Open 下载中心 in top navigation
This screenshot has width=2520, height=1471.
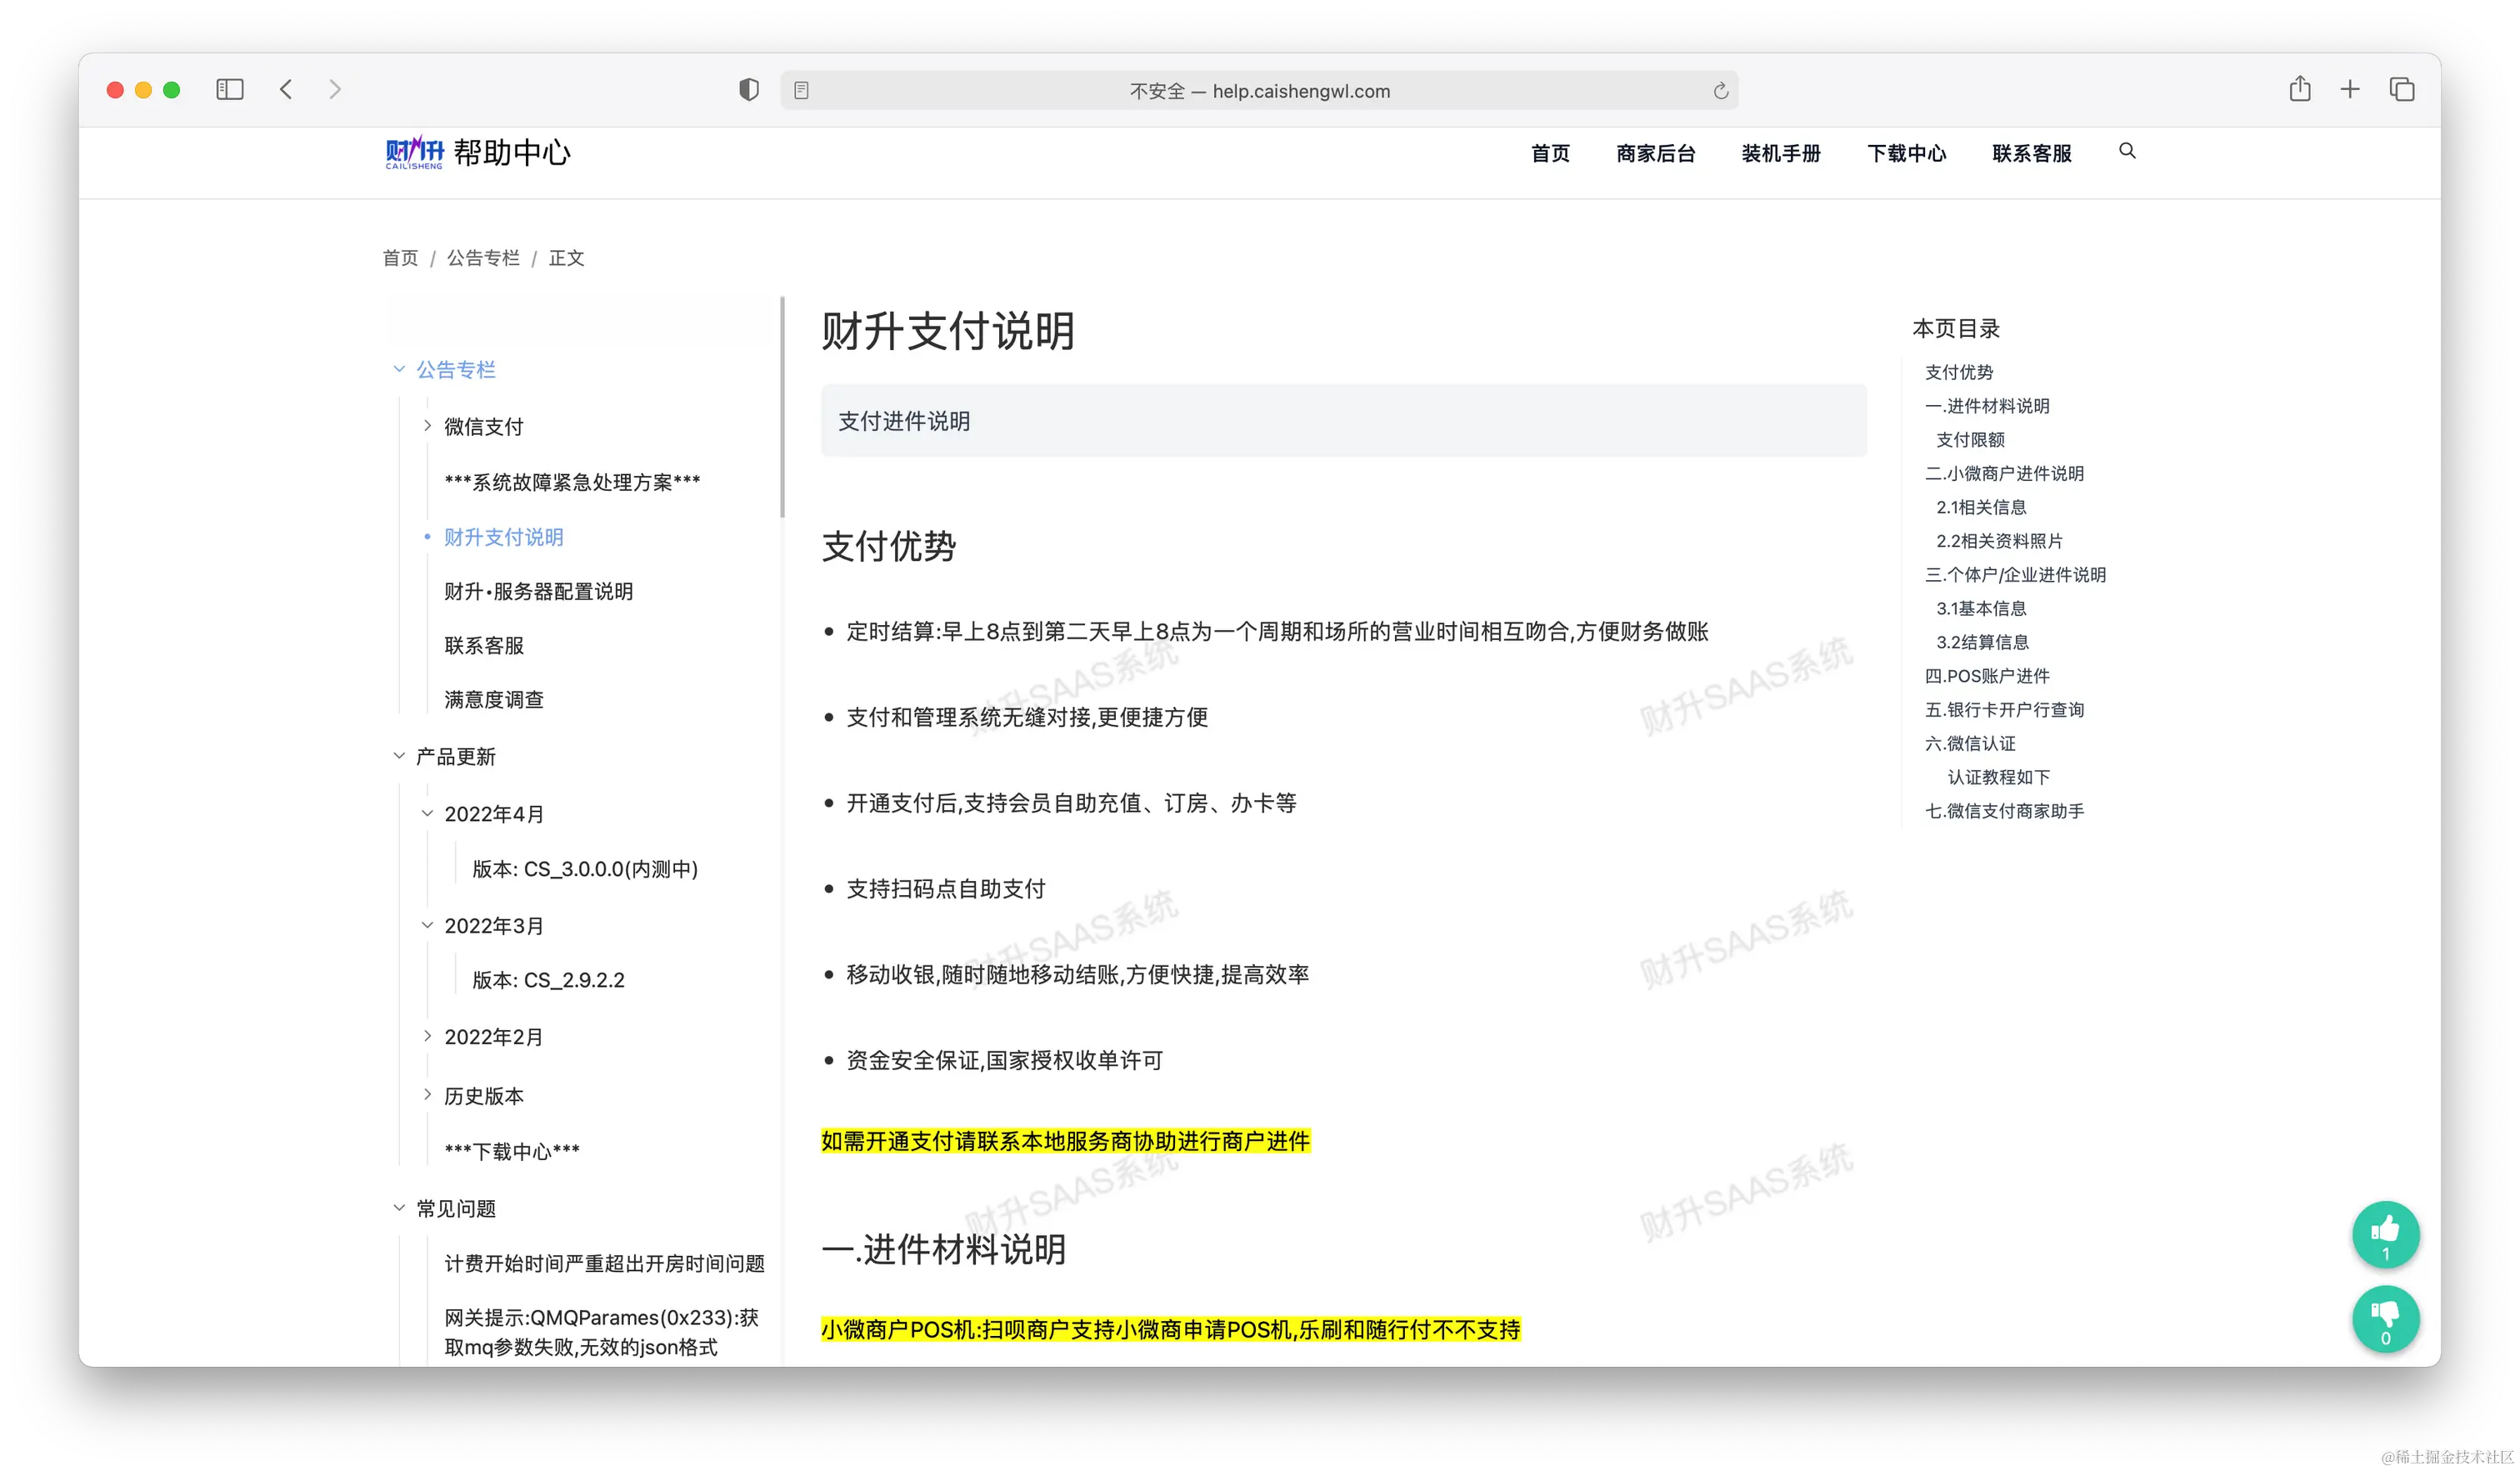tap(1906, 153)
